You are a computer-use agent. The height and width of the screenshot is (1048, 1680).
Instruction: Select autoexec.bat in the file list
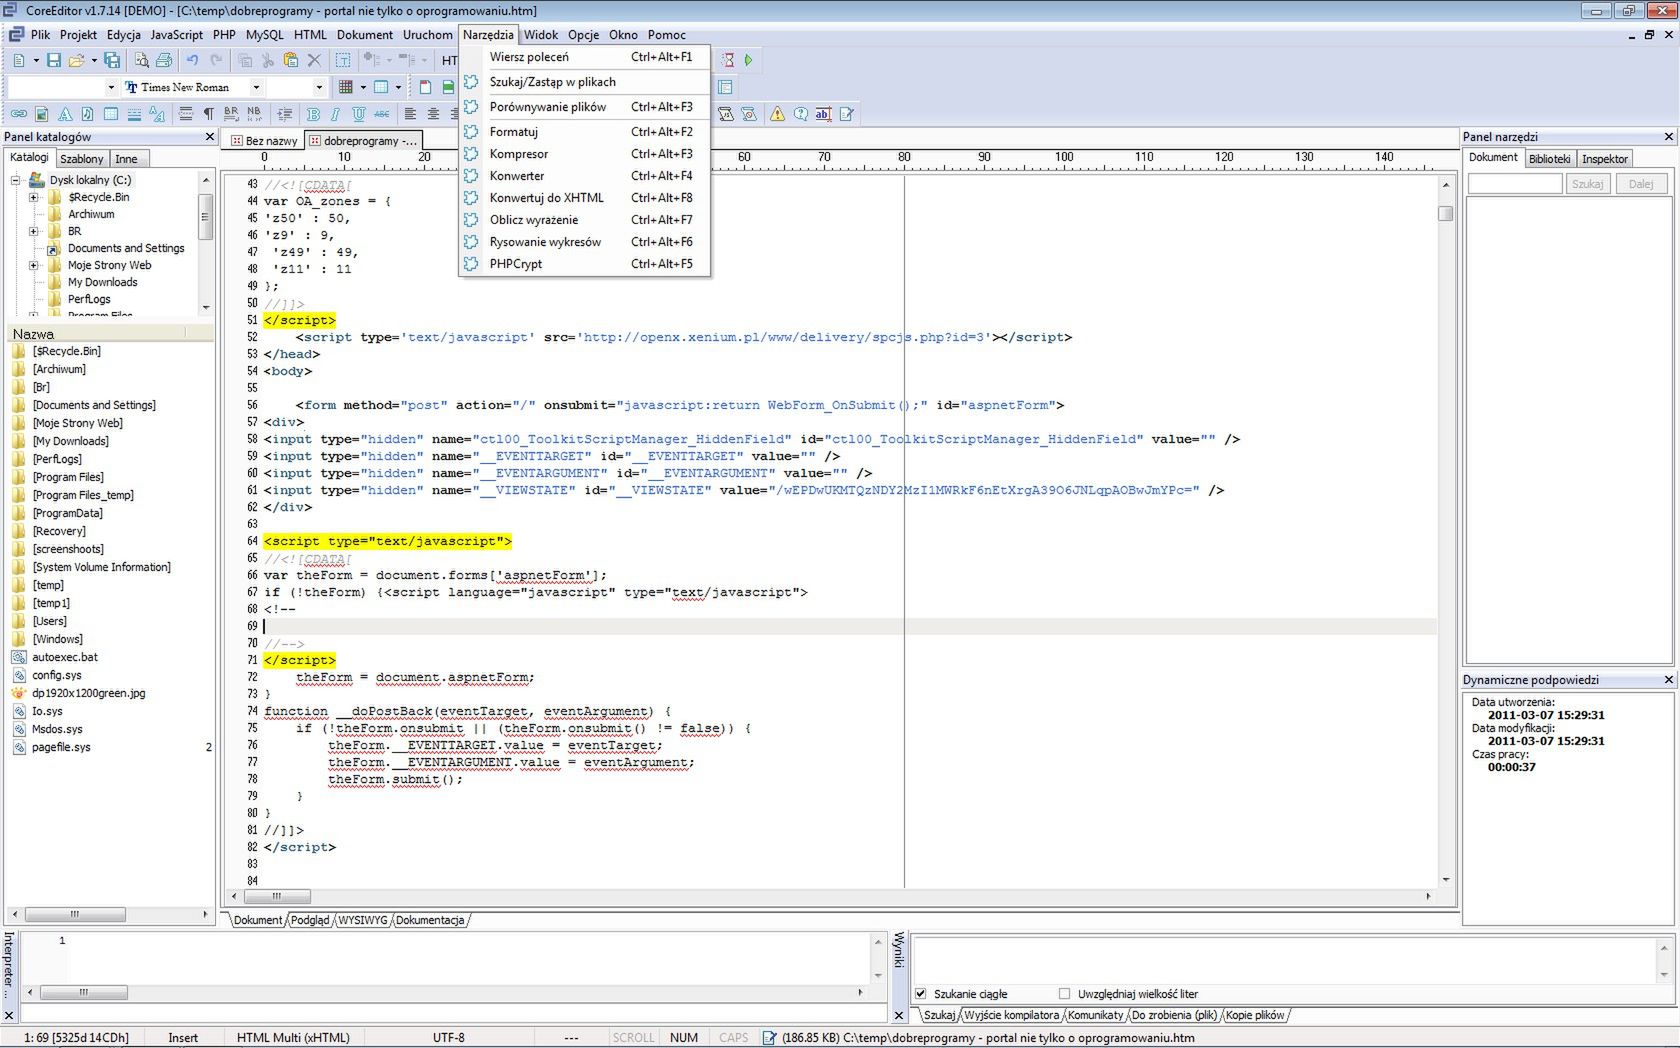[x=65, y=657]
